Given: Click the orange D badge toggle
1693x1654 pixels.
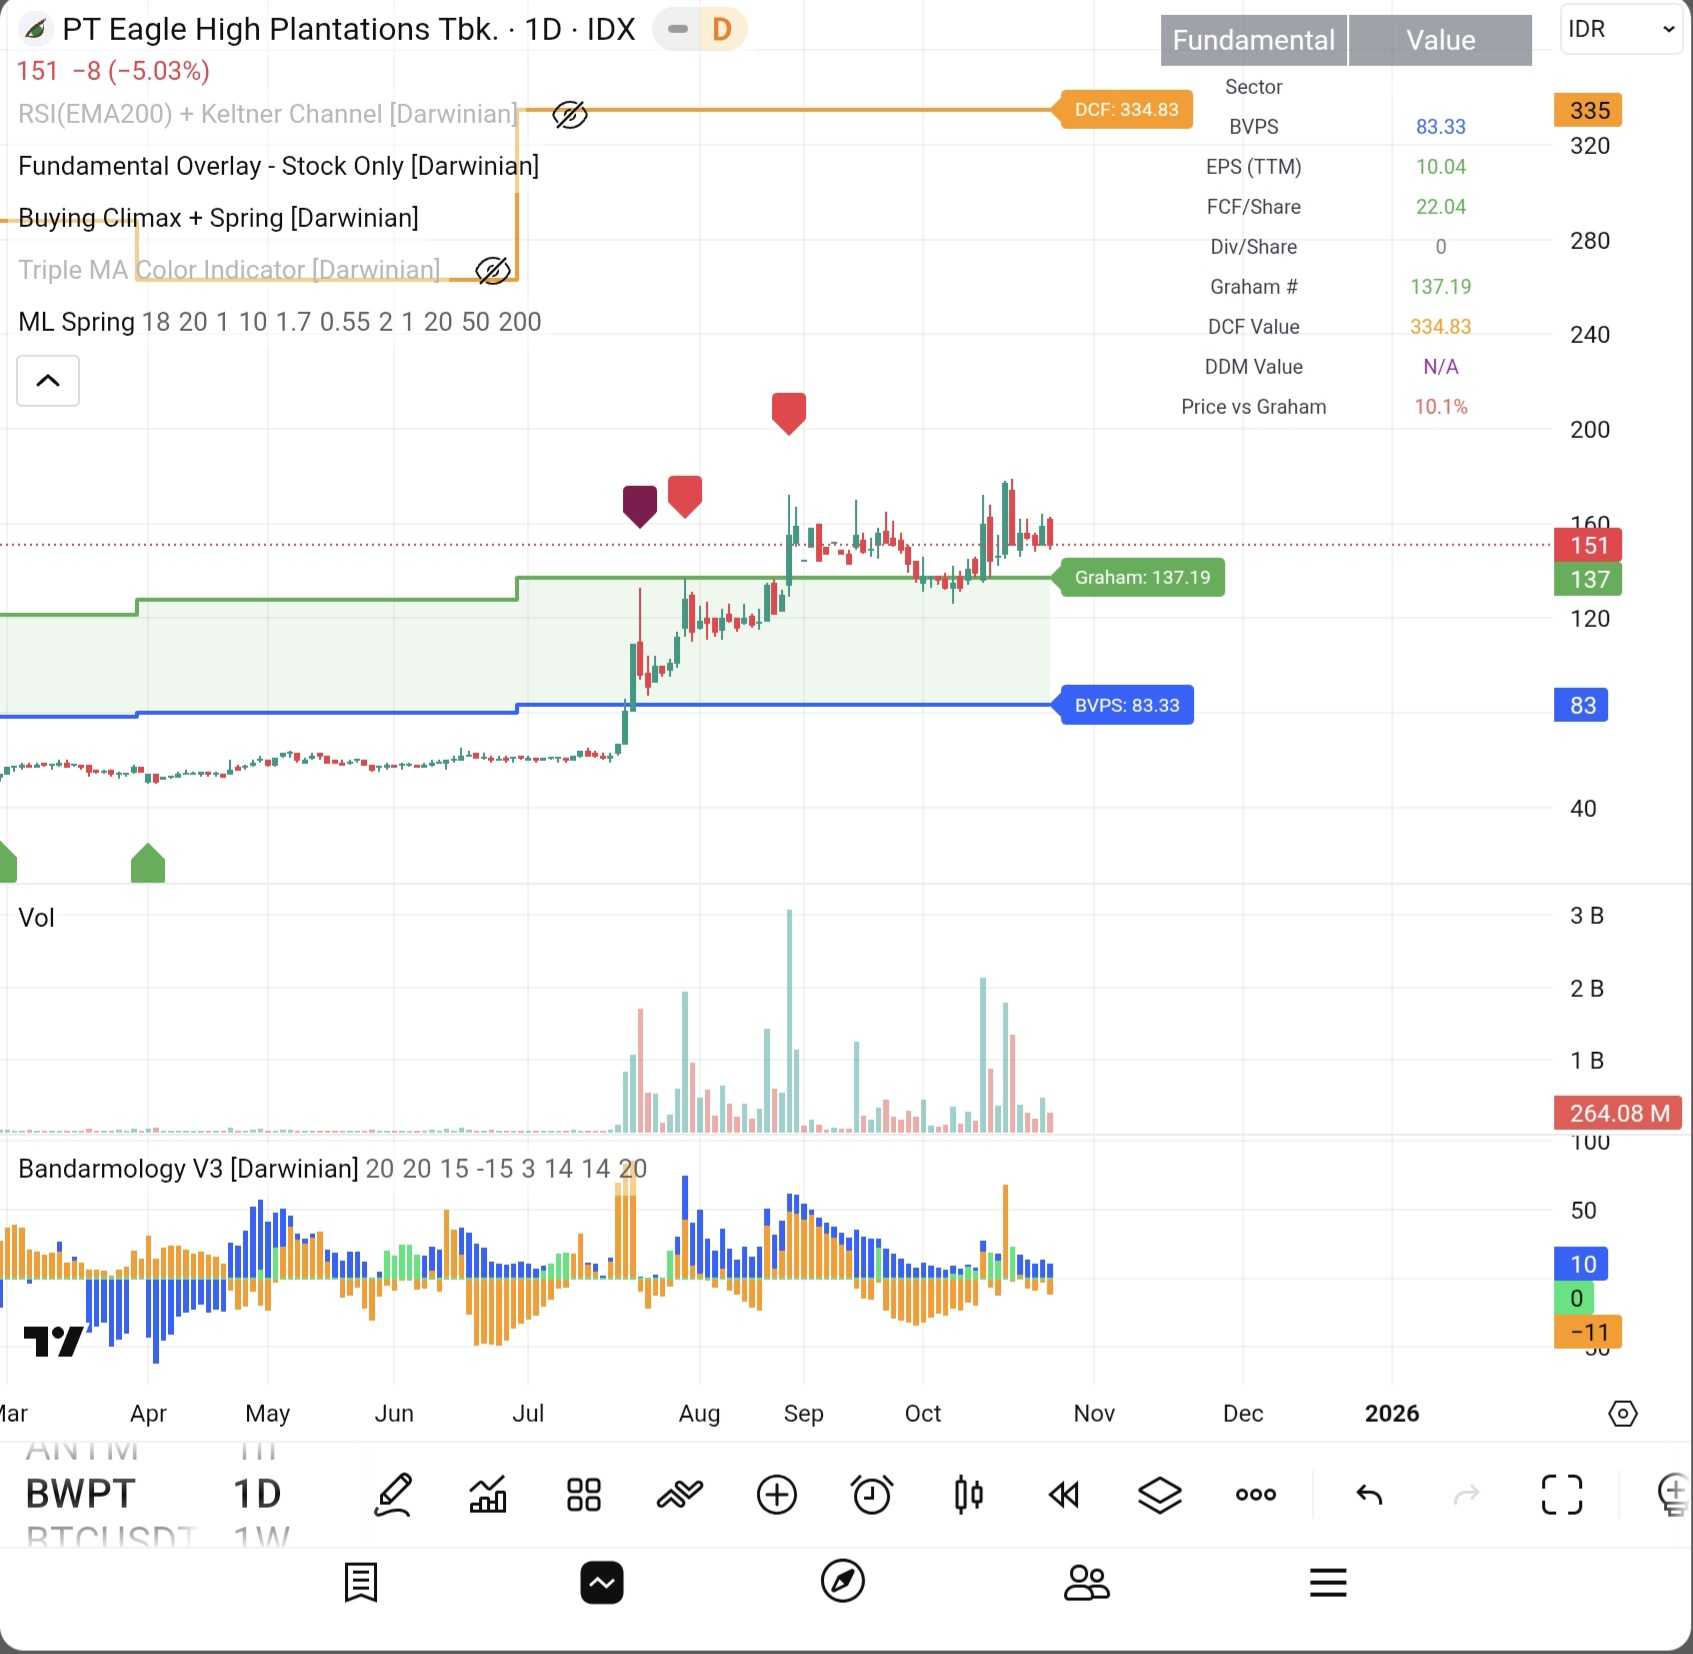Looking at the screenshot, I should tap(722, 29).
